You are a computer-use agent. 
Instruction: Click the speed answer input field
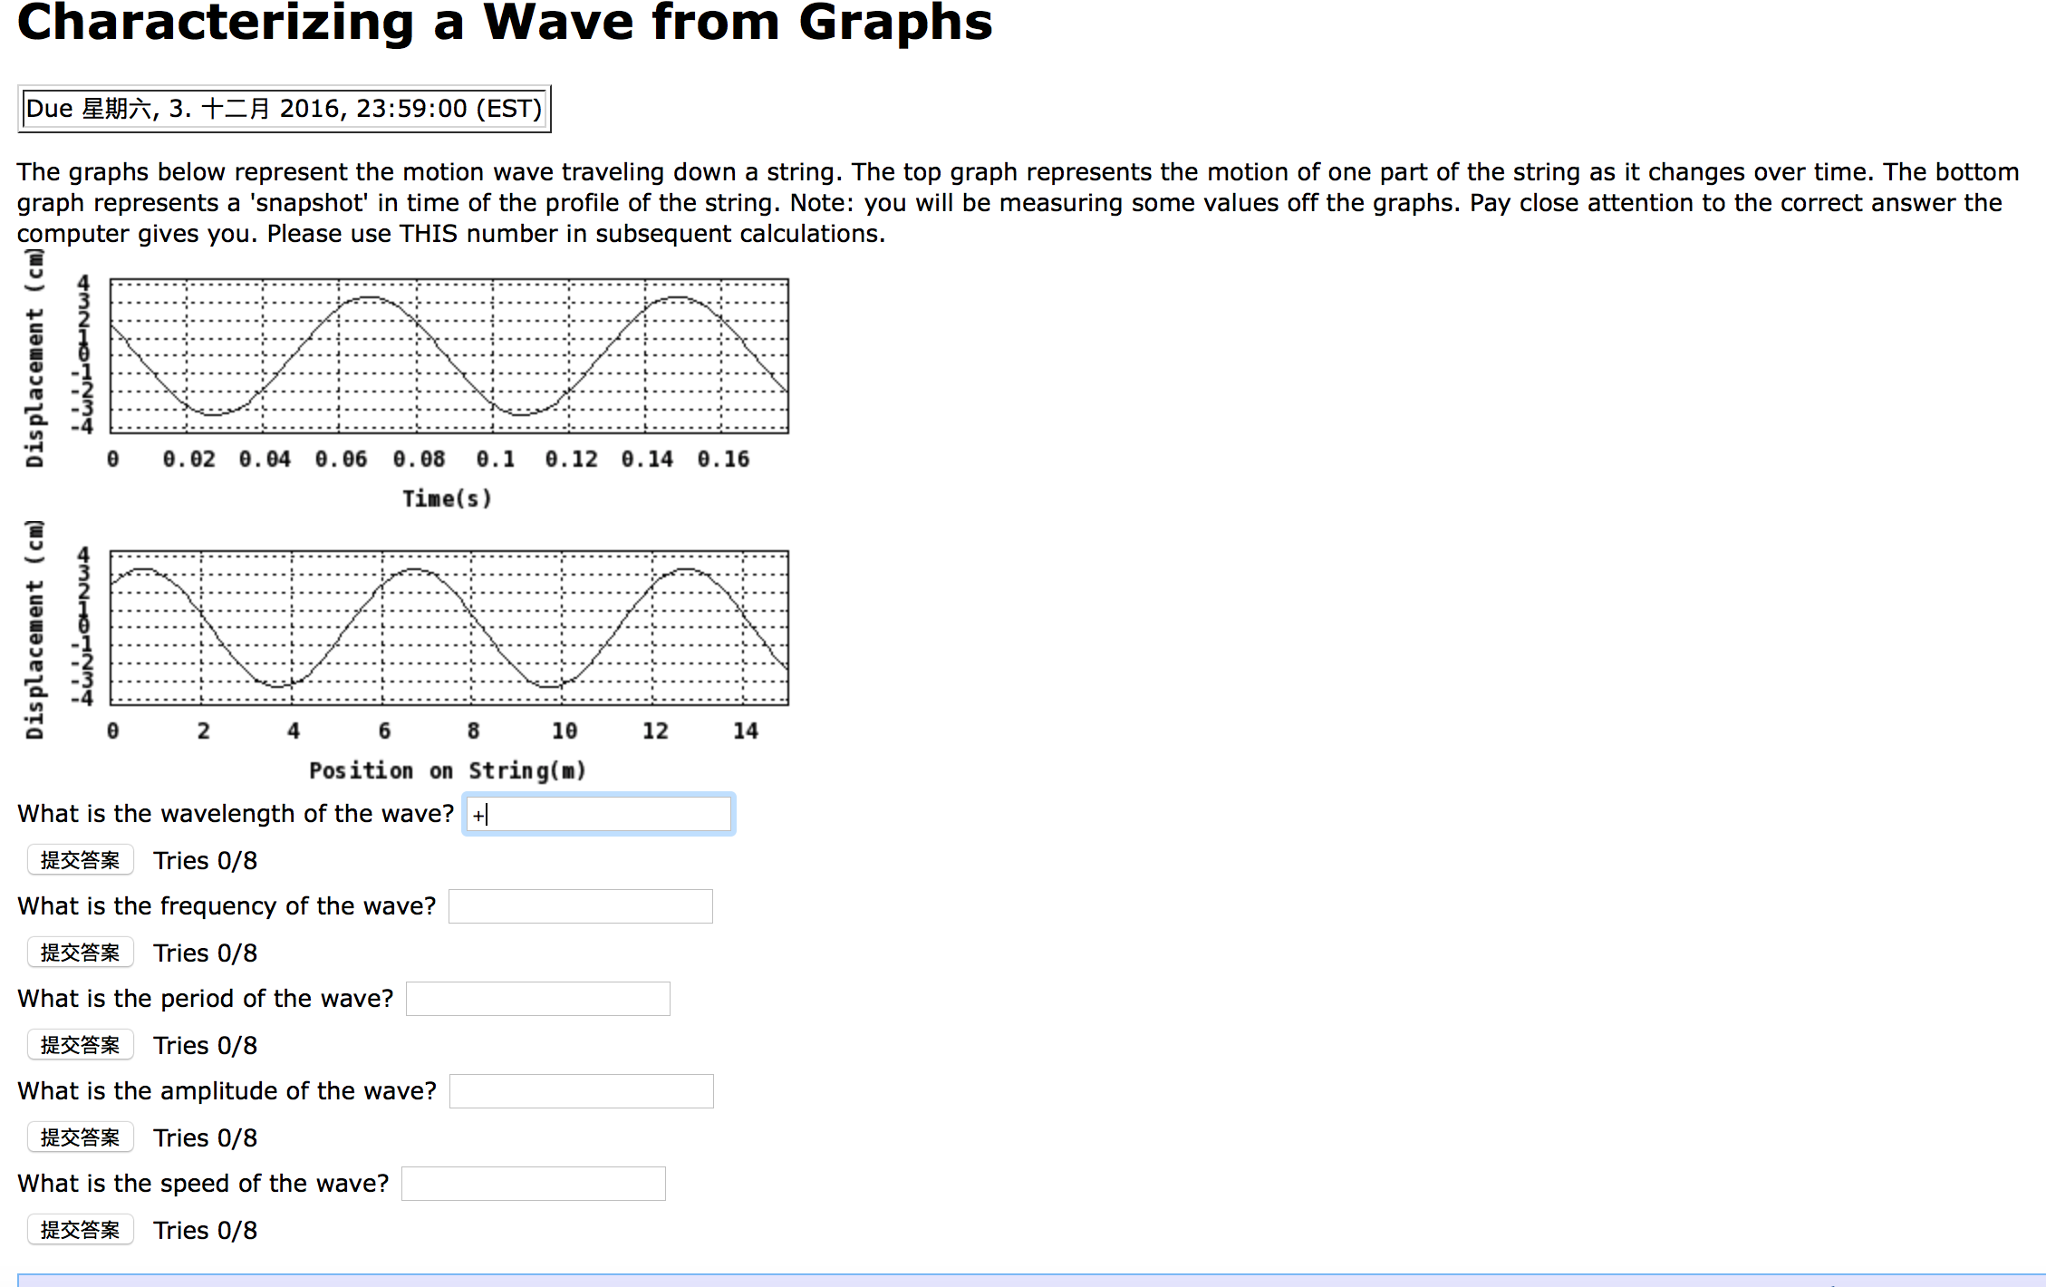pyautogui.click(x=532, y=1183)
